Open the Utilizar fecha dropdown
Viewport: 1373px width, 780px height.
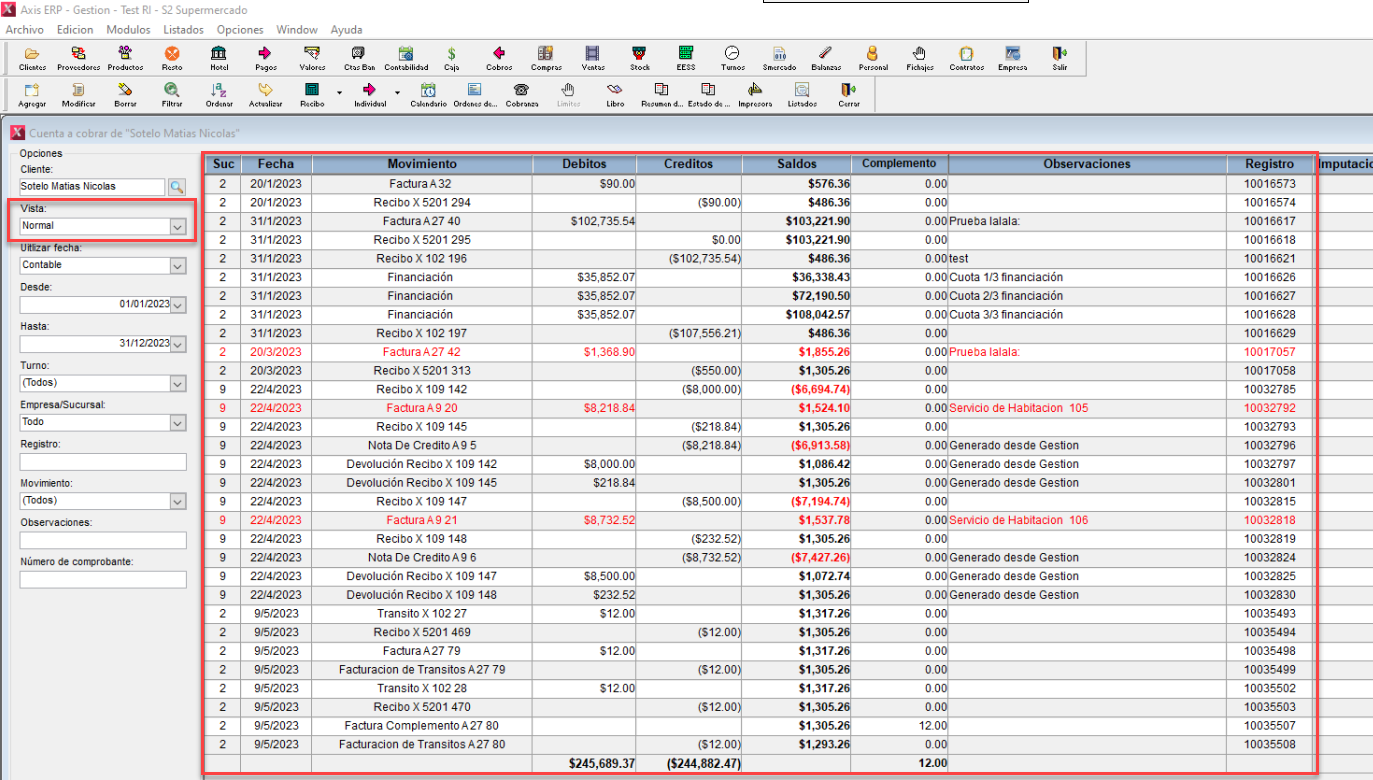click(x=177, y=266)
